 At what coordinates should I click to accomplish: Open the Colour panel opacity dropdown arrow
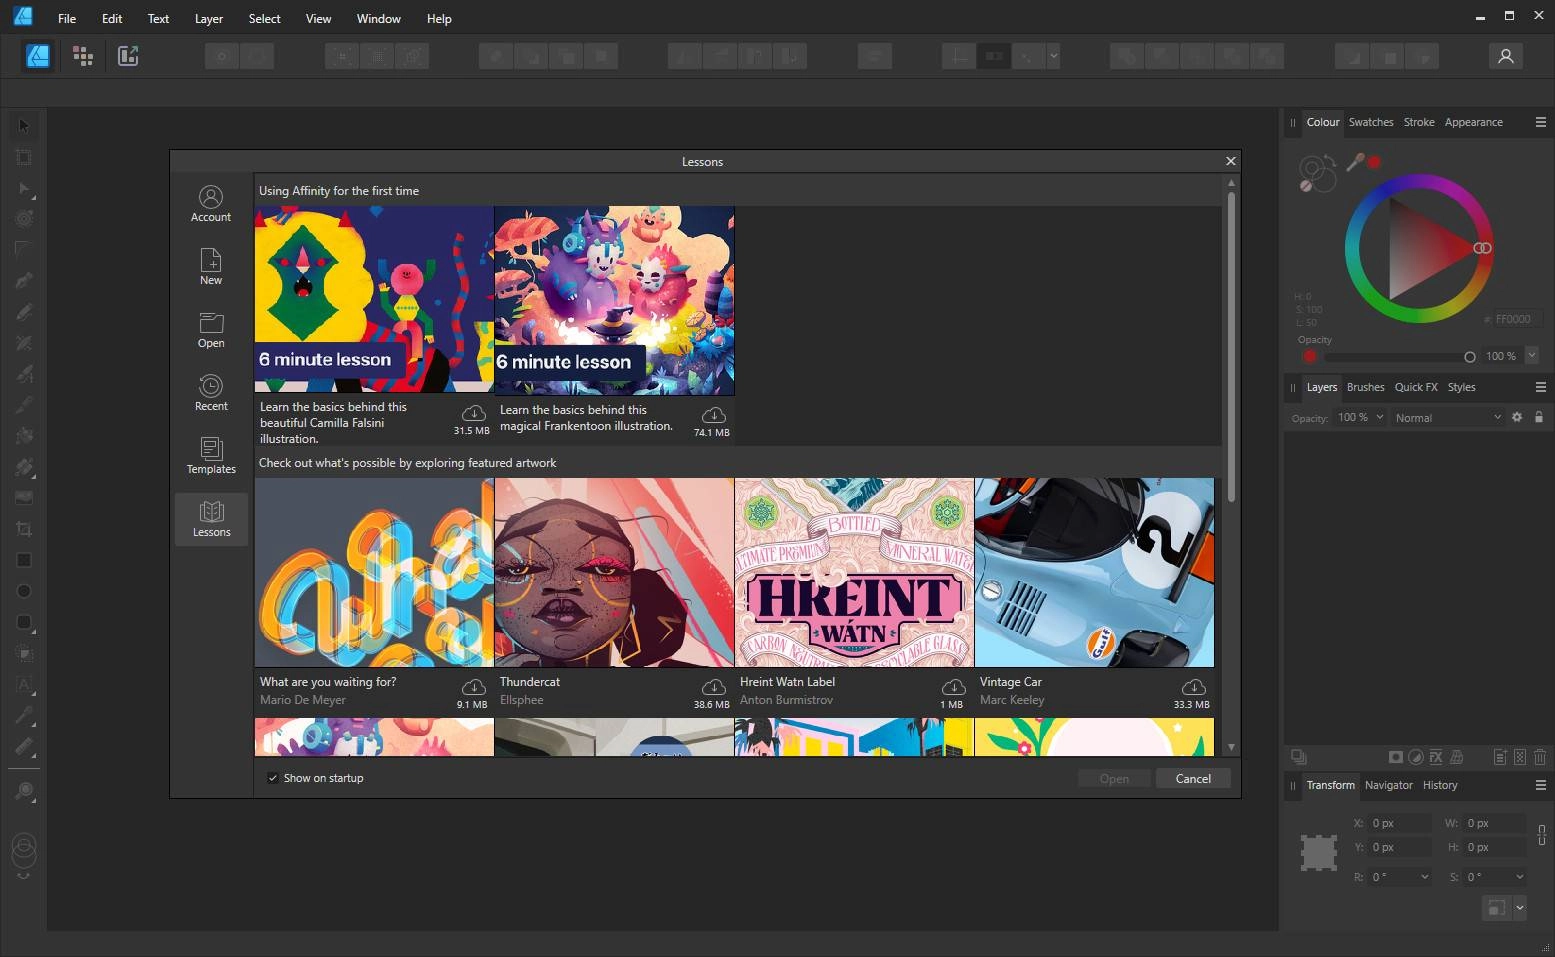pos(1531,355)
